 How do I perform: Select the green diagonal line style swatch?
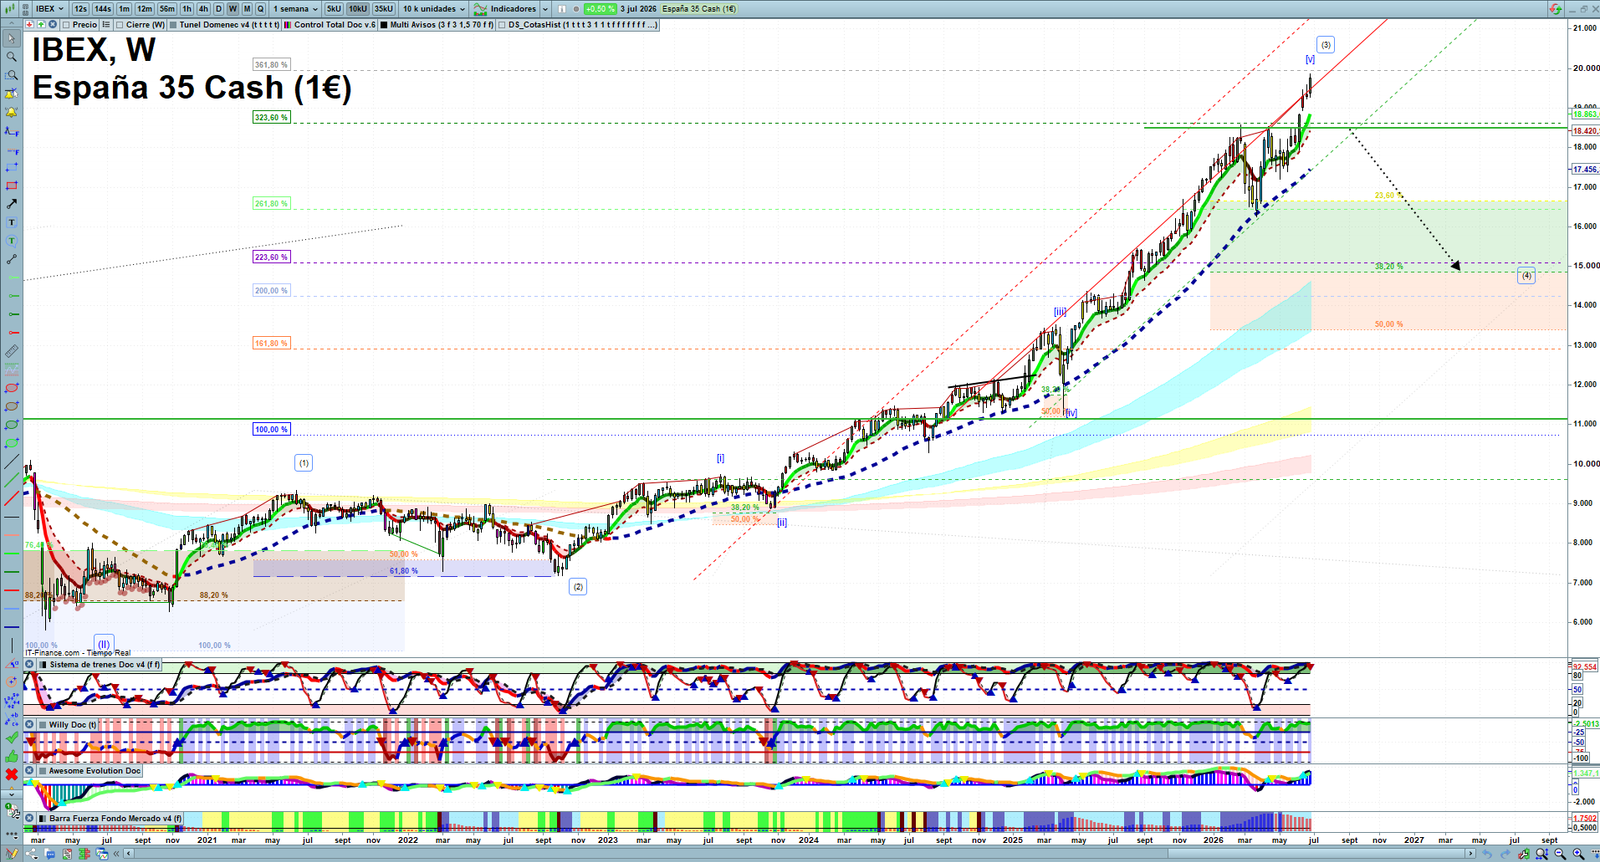[x=11, y=480]
